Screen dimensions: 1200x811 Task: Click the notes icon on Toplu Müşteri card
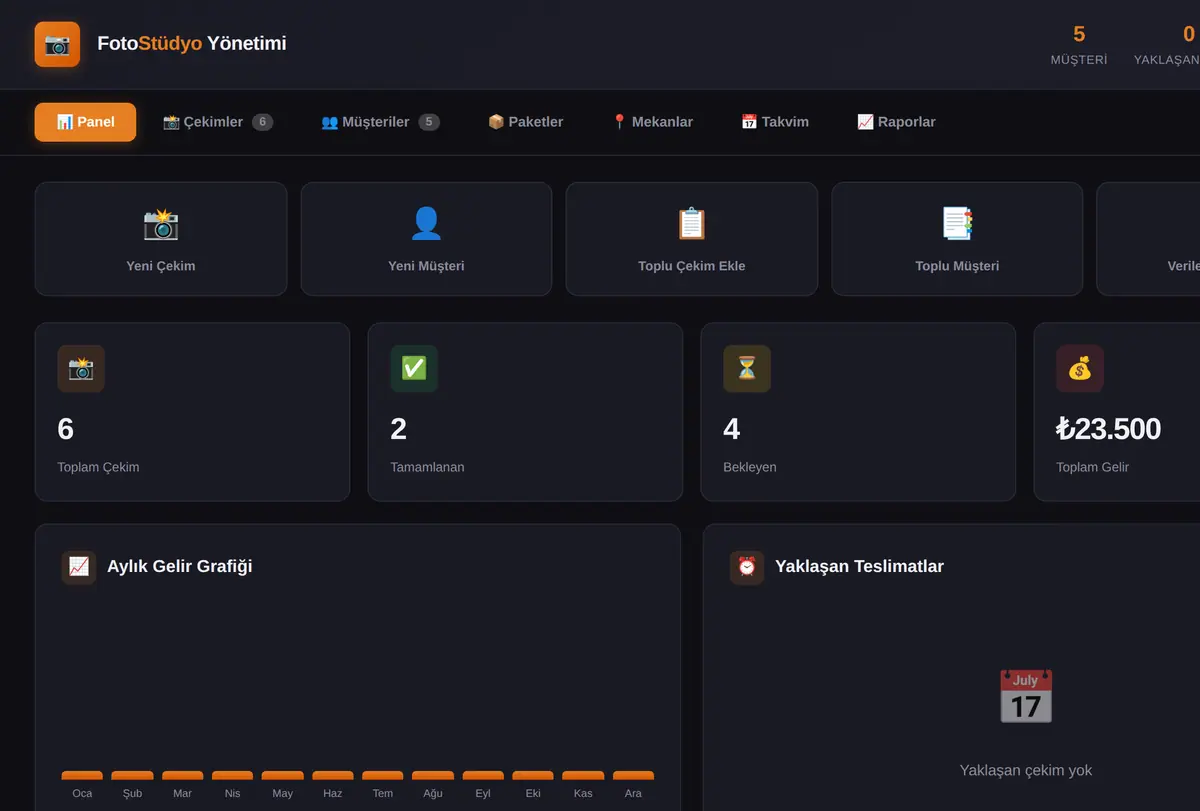957,223
